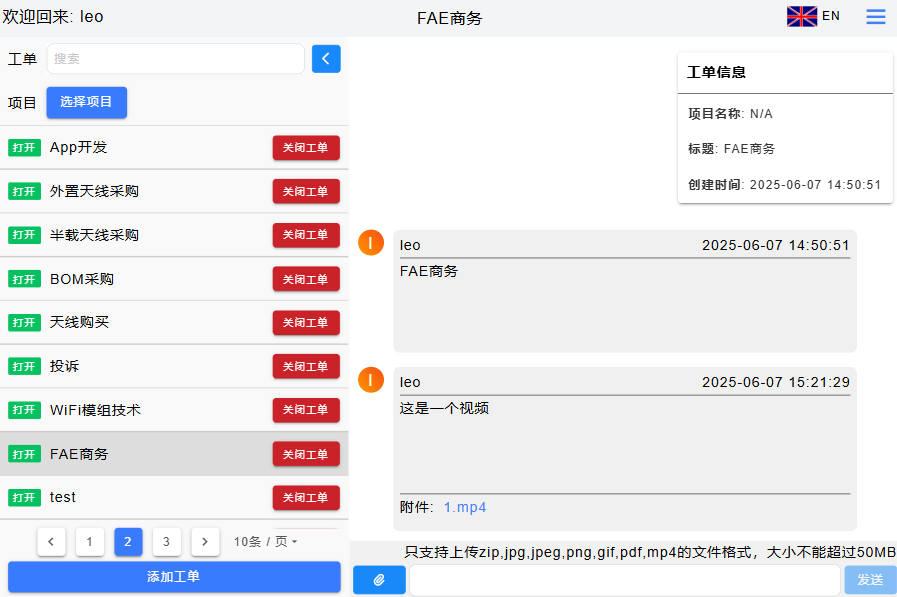Click leo's avatar on the video message

(371, 380)
